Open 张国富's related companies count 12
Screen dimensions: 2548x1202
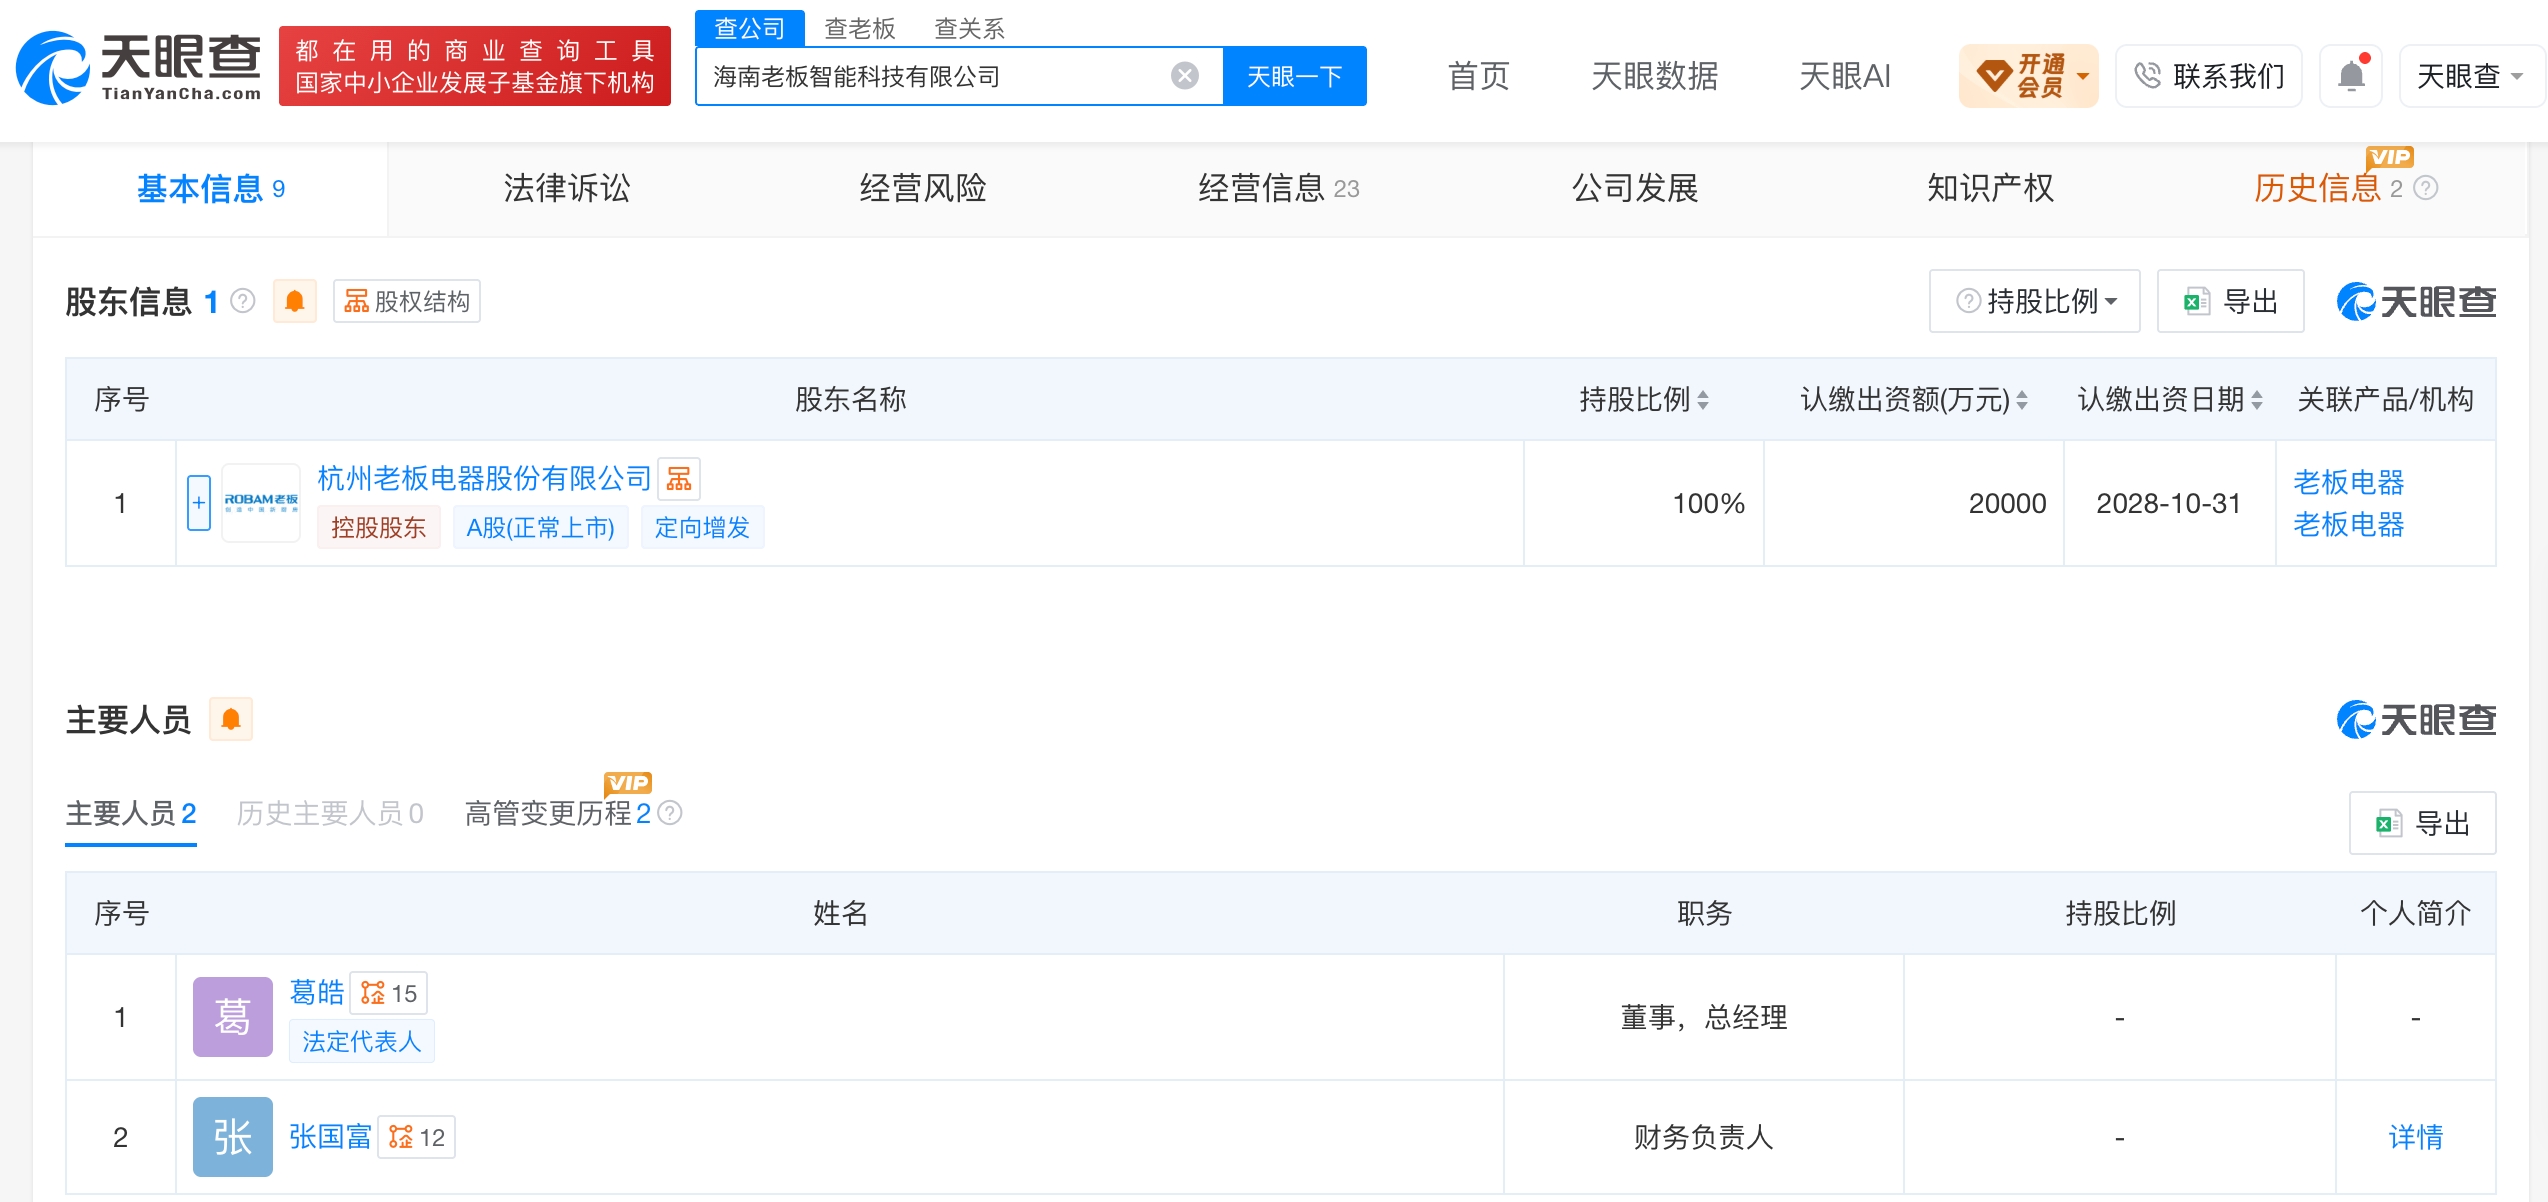click(x=417, y=1137)
